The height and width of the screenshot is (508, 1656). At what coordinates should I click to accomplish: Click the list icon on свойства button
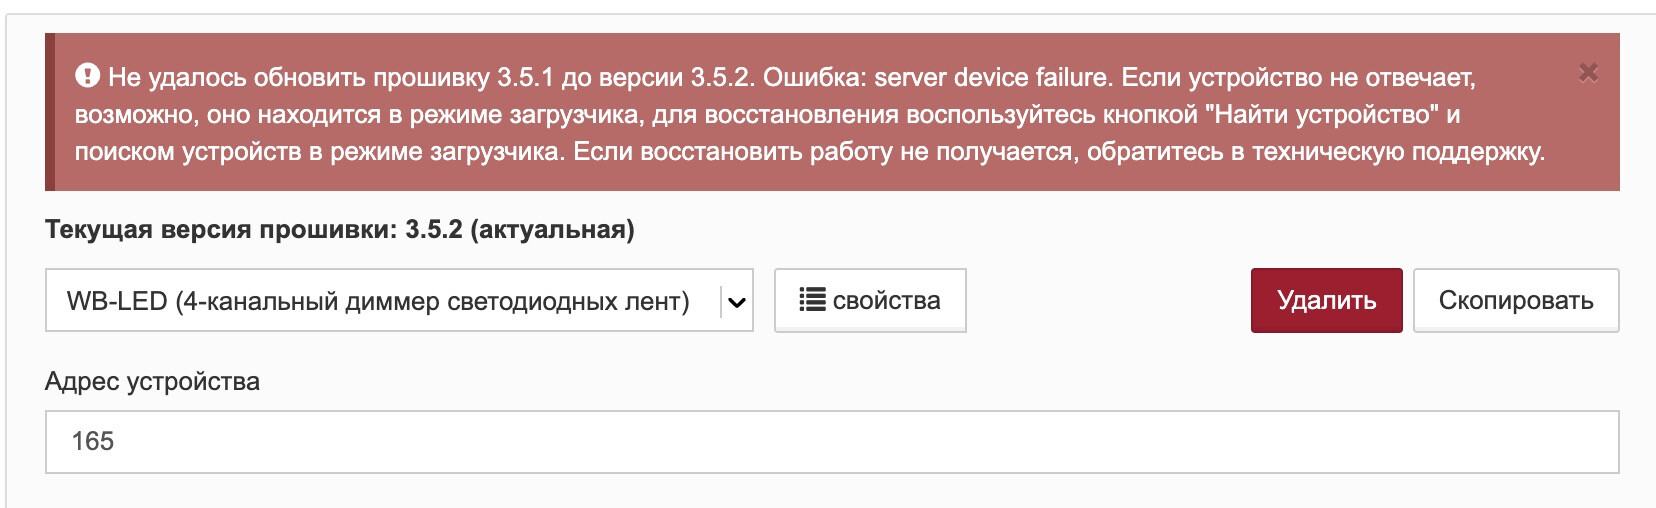coord(812,300)
